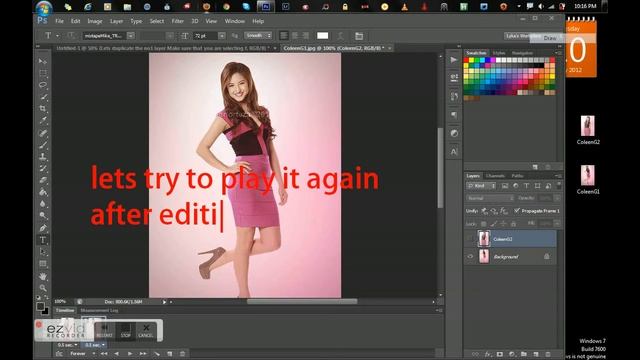Select the Dodge tool
Image resolution: width=640 pixels, height=360 pixels.
pos(42,216)
